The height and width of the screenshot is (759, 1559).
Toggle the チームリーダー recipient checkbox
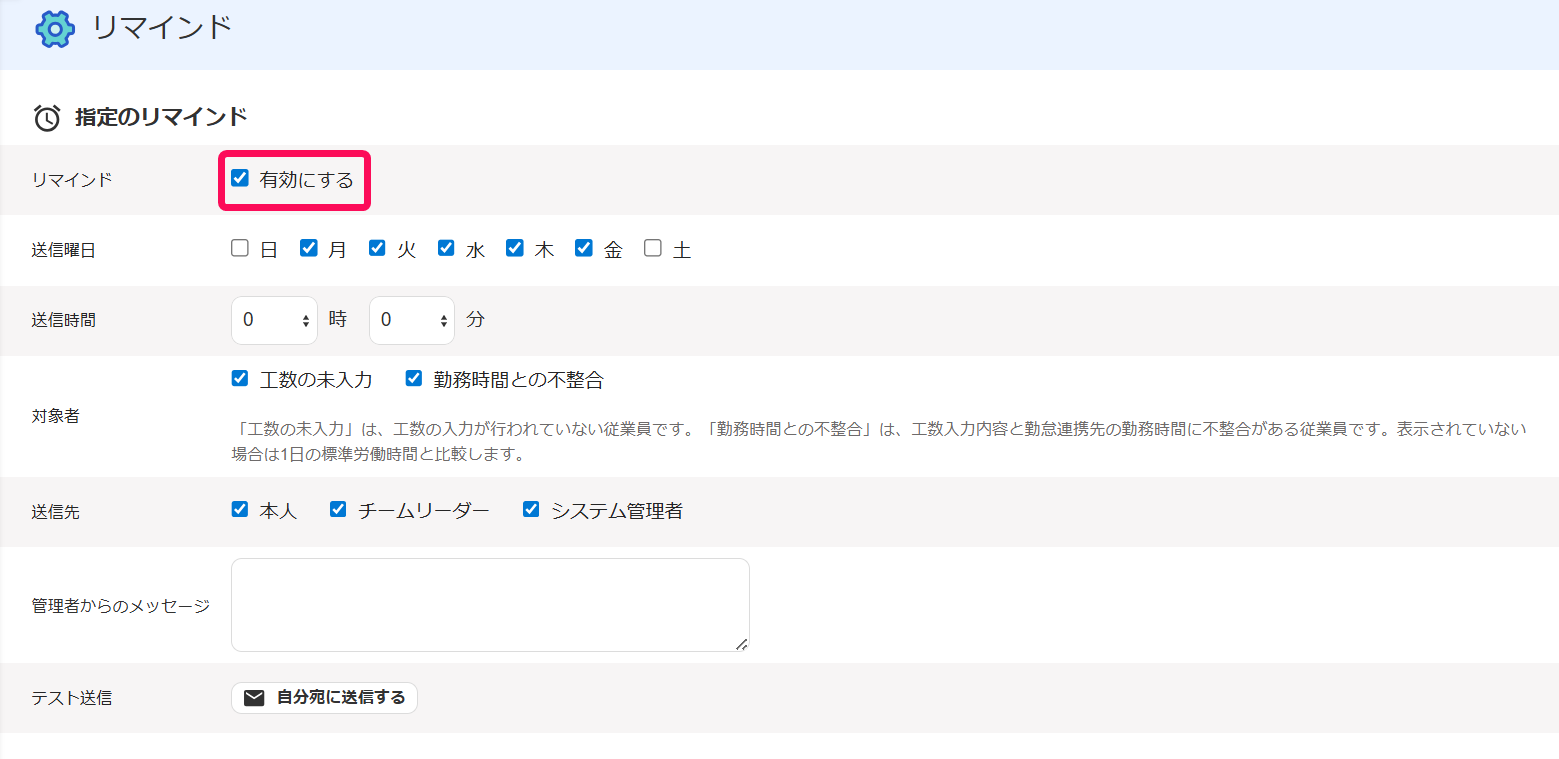[338, 509]
